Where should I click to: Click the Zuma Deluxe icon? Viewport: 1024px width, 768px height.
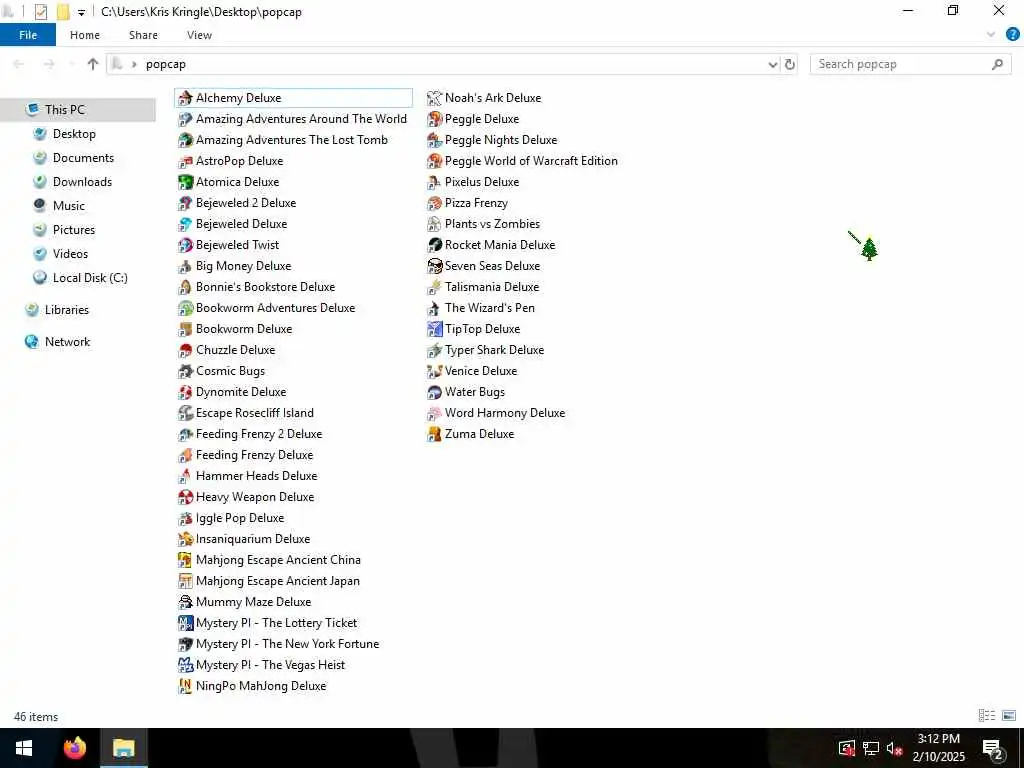tap(434, 434)
